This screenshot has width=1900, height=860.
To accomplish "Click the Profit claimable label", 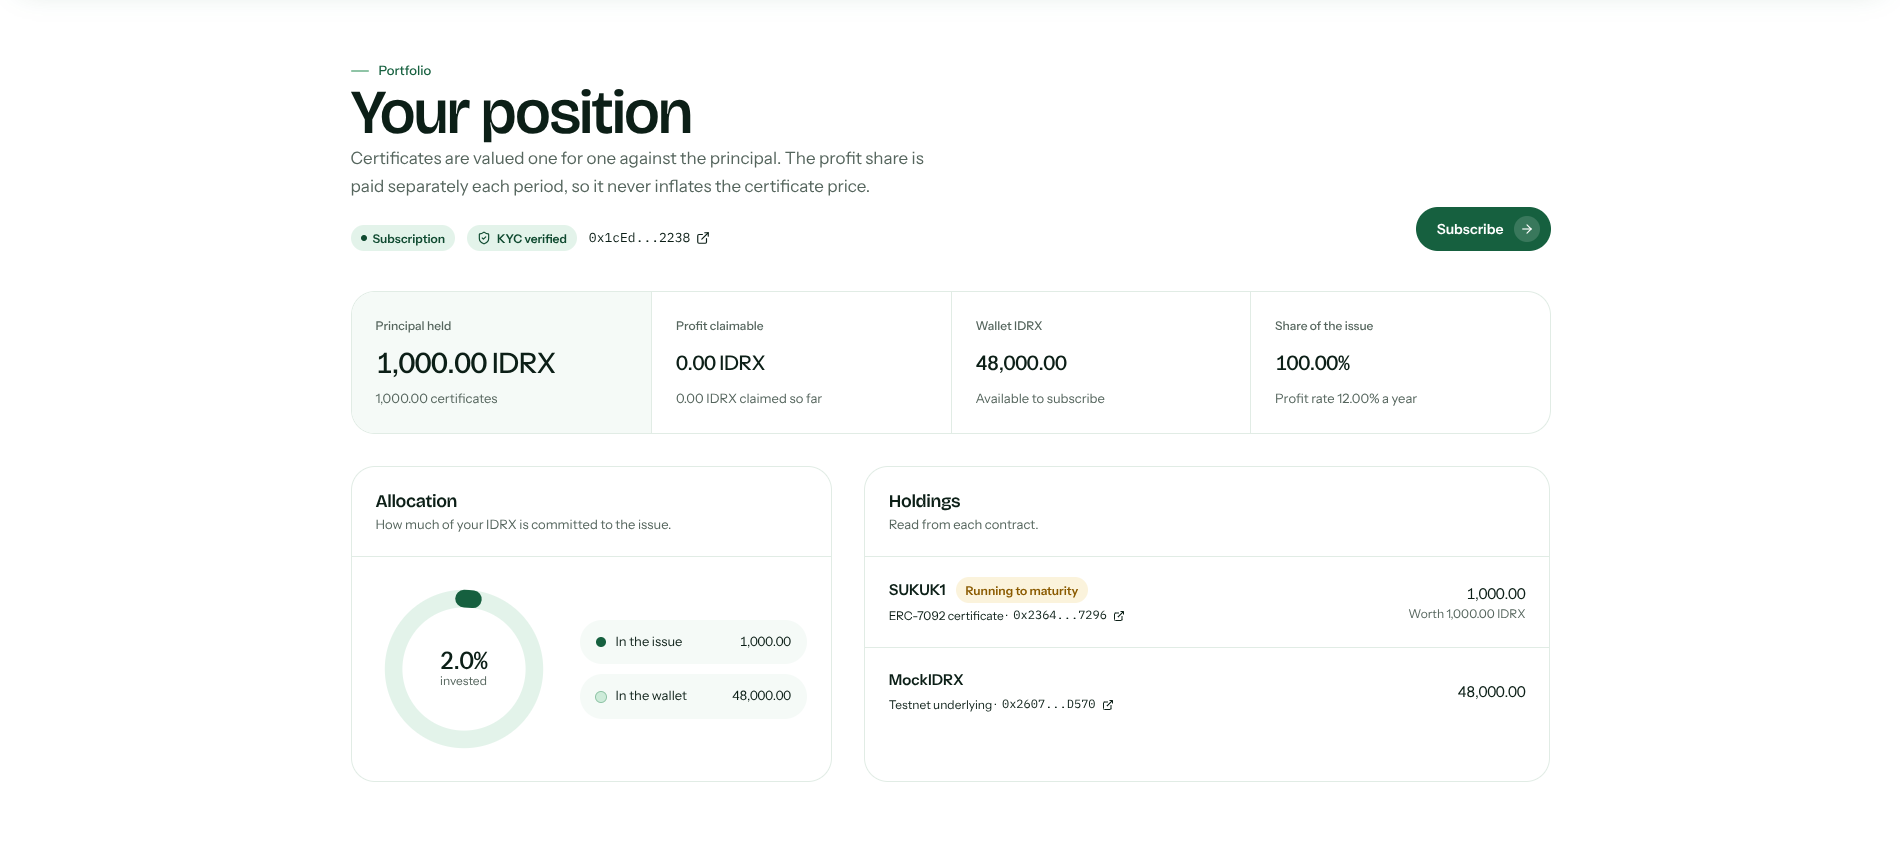I will click(x=719, y=326).
